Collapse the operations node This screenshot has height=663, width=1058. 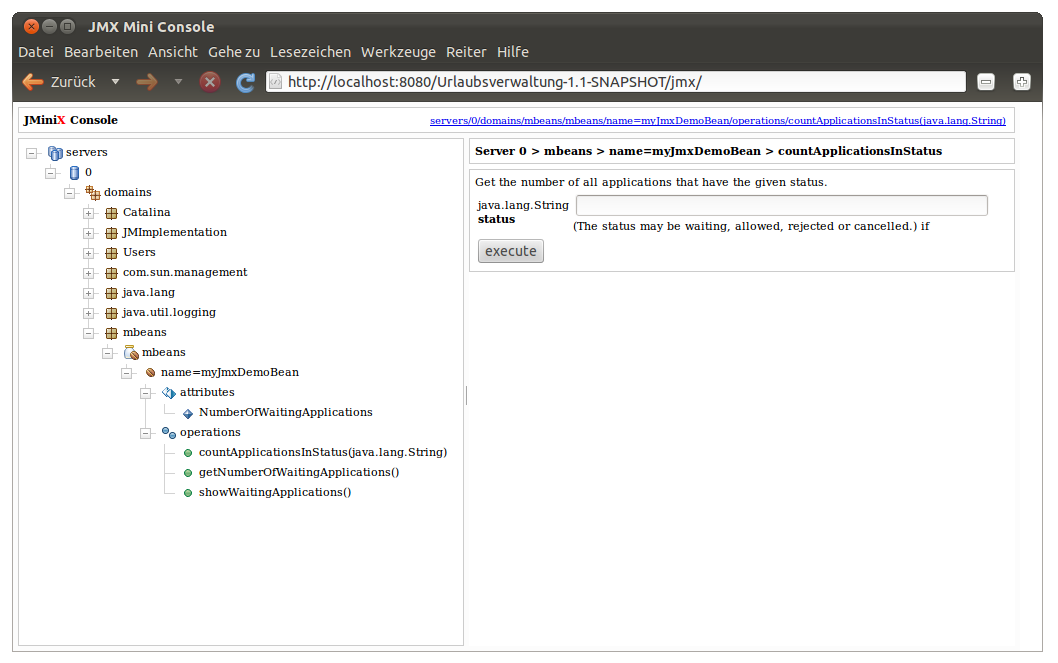[145, 434]
